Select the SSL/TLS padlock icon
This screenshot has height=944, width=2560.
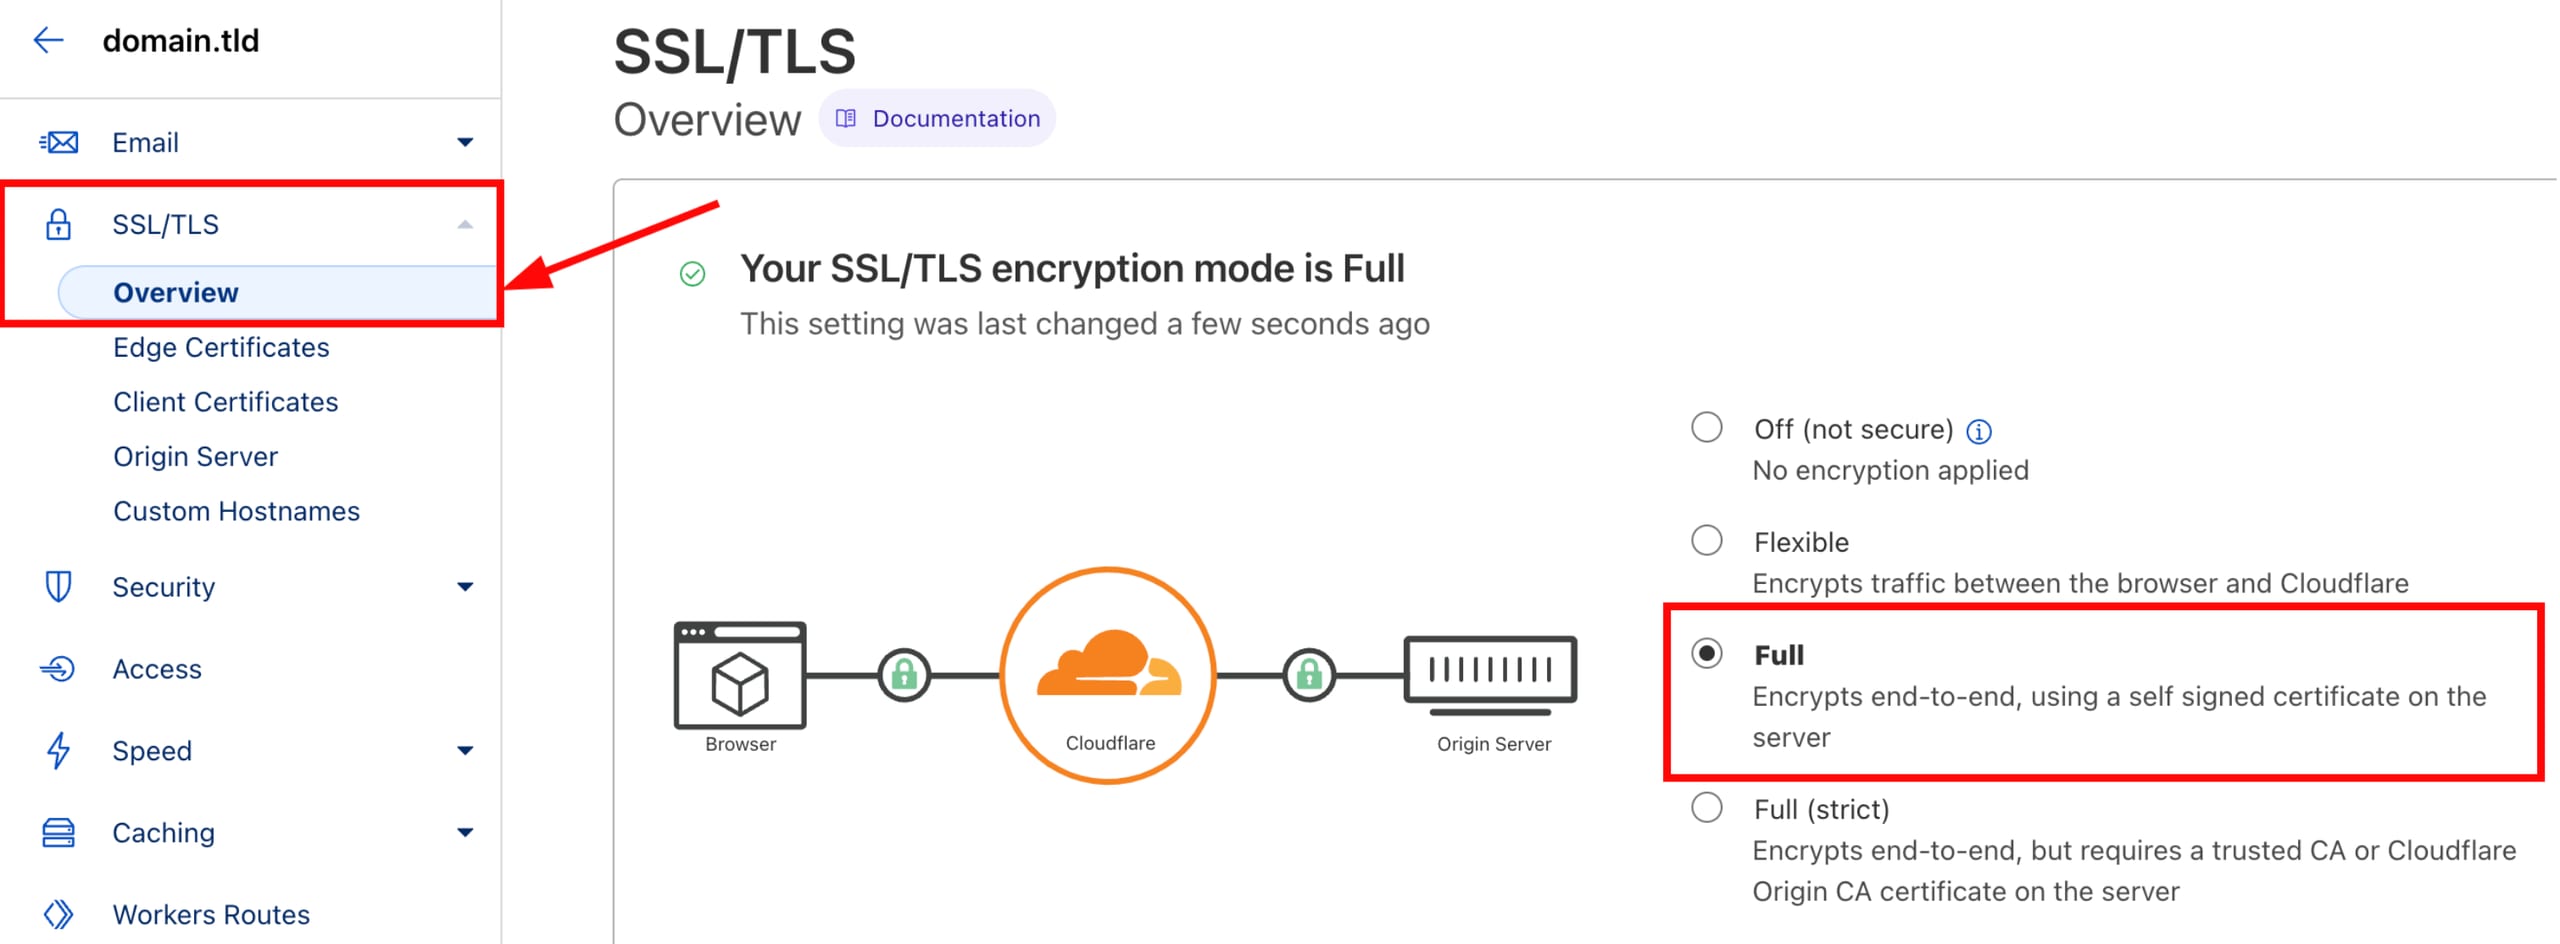(x=58, y=224)
